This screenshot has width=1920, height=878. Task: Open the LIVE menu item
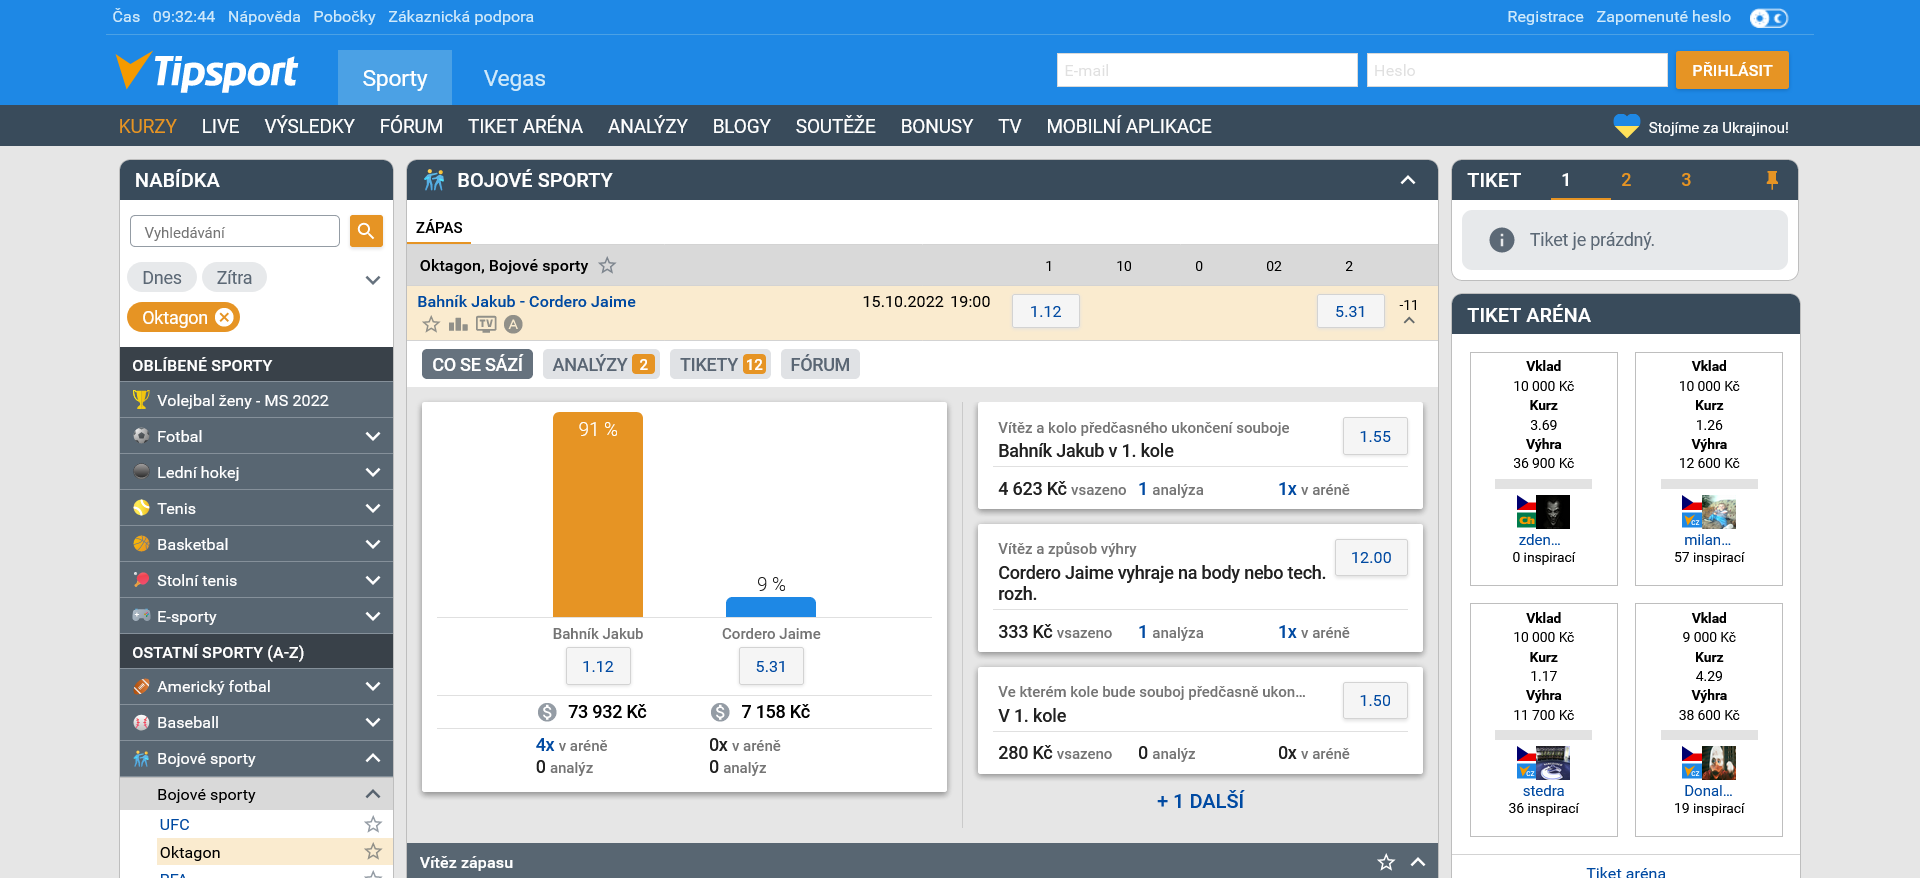[220, 126]
